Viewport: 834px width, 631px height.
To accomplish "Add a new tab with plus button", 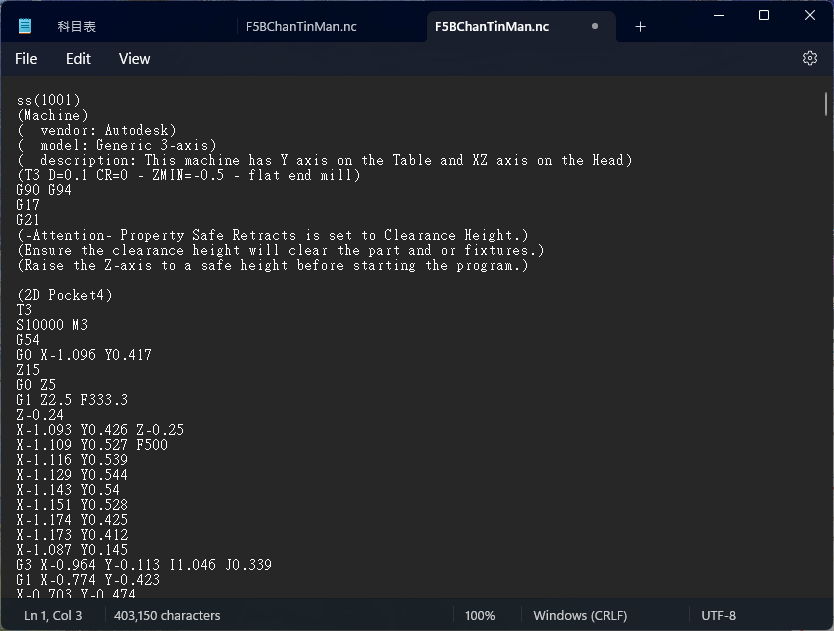I will 641,27.
